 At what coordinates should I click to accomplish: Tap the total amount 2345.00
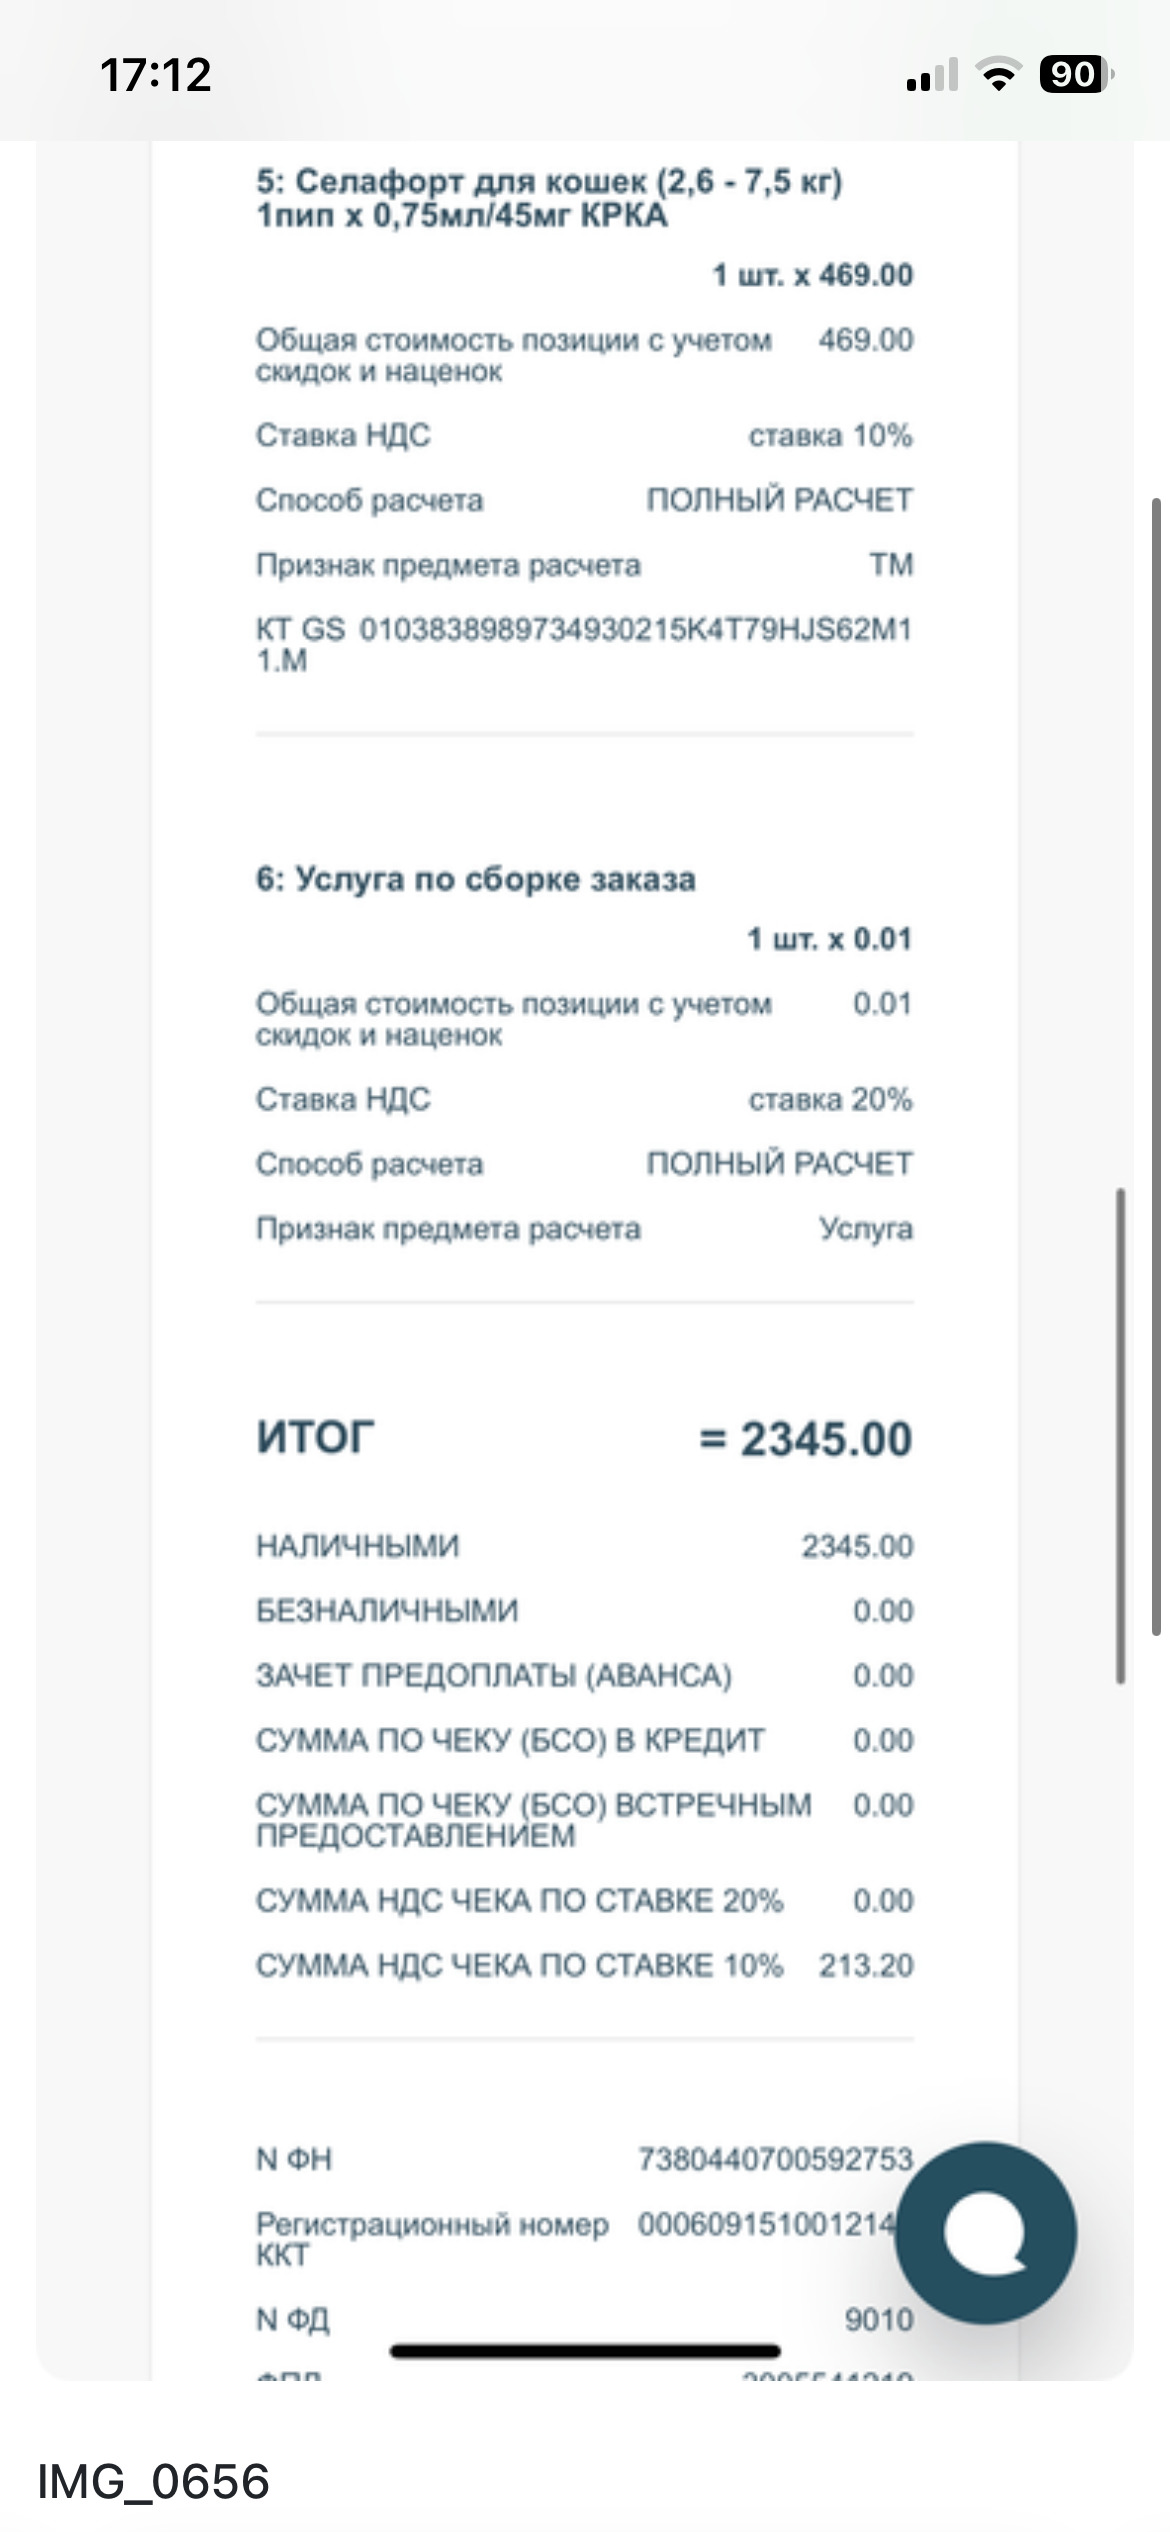(806, 1439)
